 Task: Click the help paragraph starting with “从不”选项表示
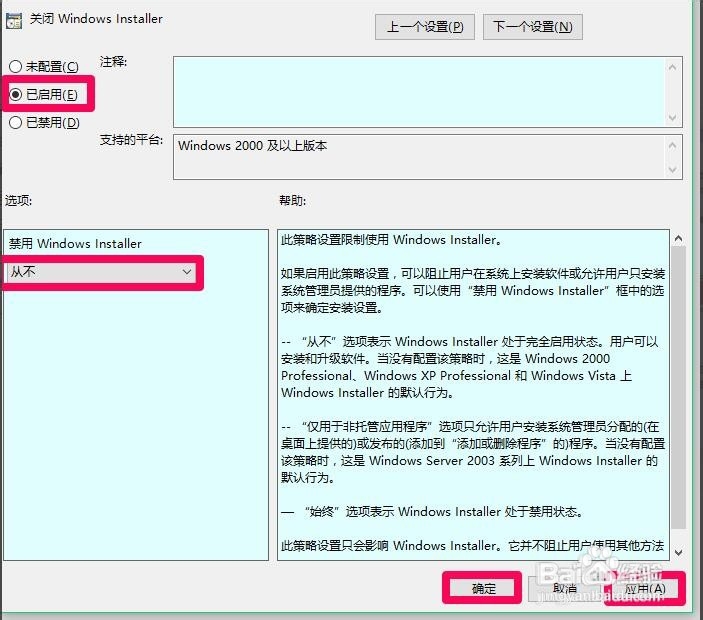point(470,367)
